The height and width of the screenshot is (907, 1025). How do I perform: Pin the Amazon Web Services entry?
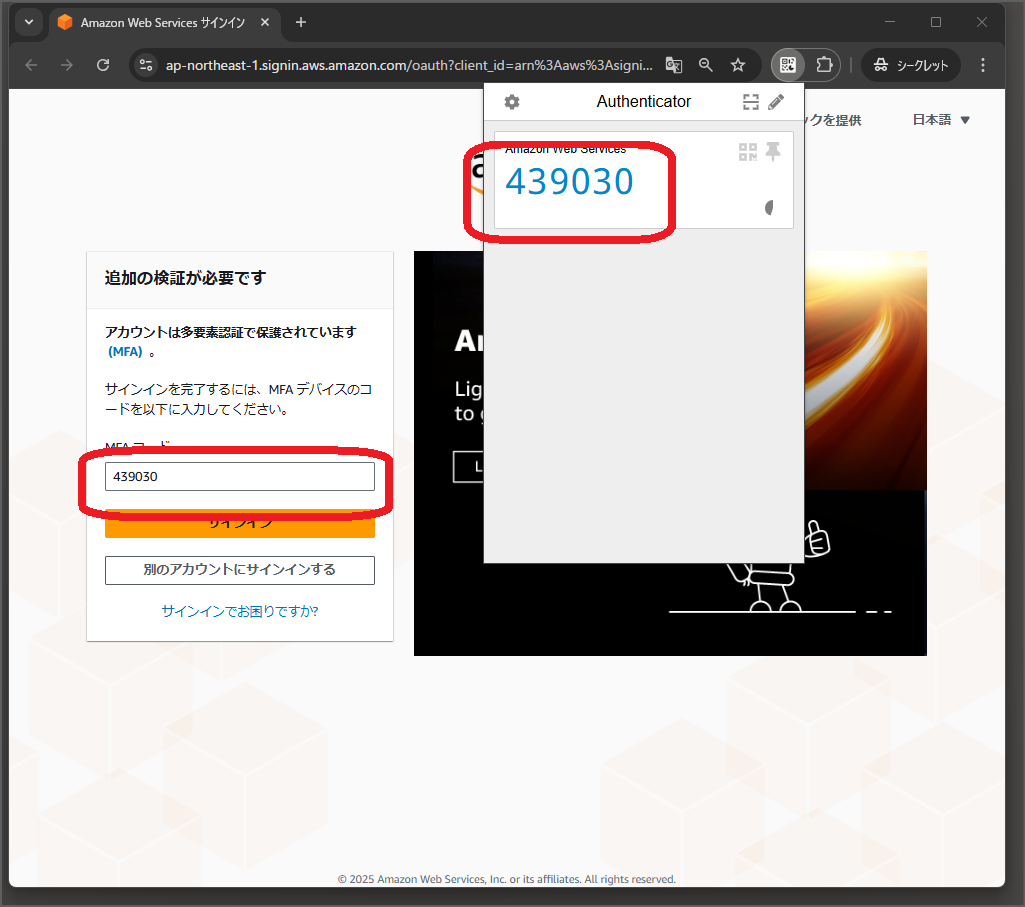(773, 152)
